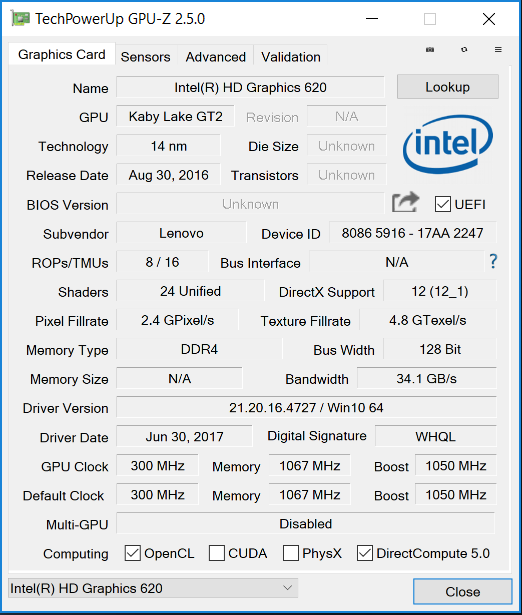Image resolution: width=522 pixels, height=615 pixels.
Task: Click the BIOS share/export arrow icon
Action: pyautogui.click(x=406, y=202)
